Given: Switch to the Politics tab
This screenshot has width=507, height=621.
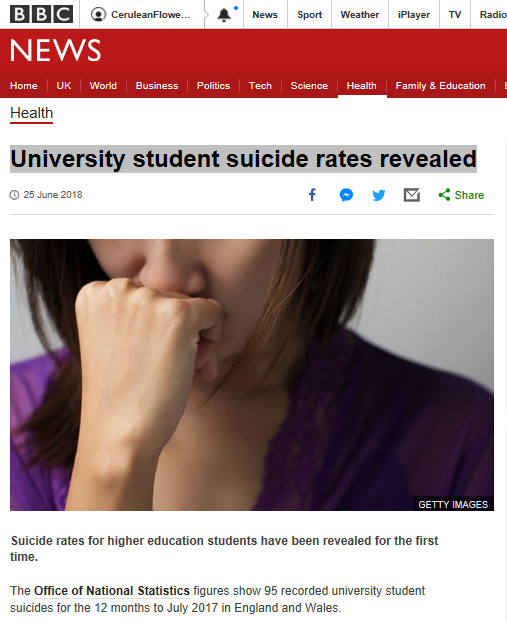Looking at the screenshot, I should tap(213, 86).
